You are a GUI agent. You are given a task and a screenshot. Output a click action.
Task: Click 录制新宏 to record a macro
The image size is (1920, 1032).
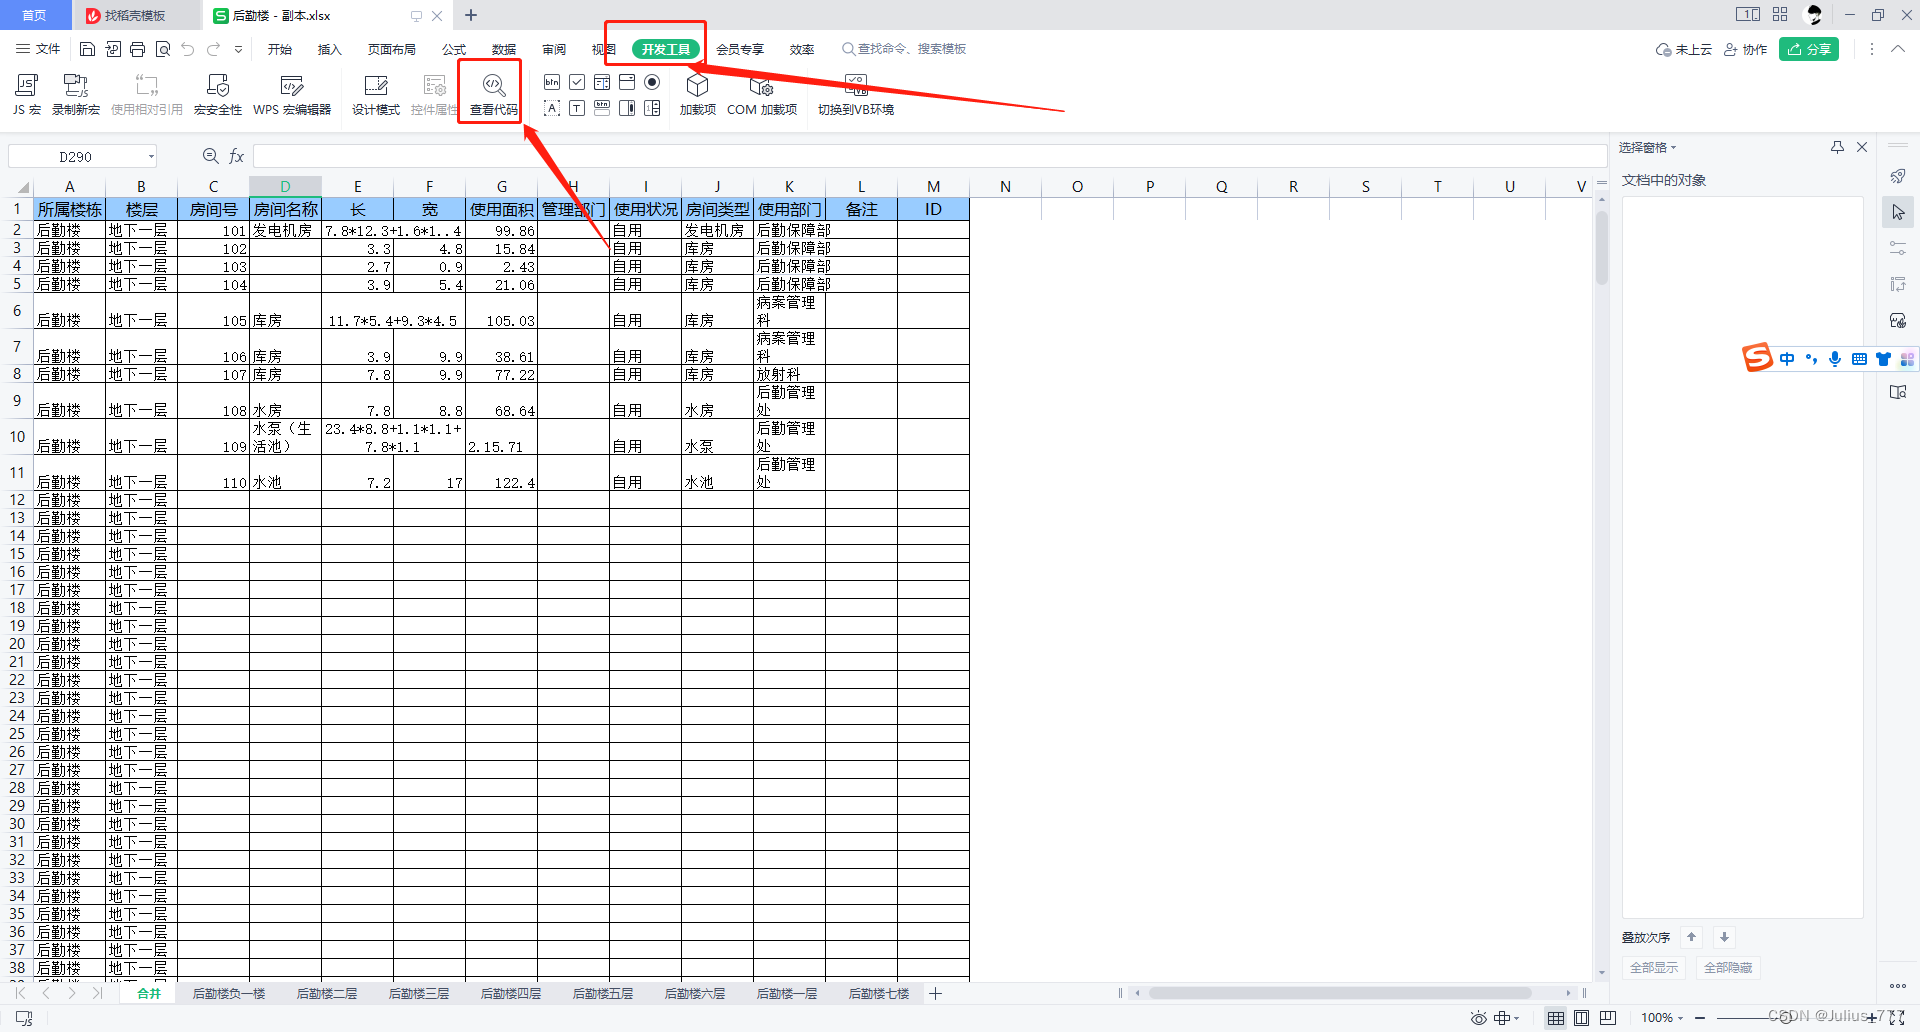75,93
